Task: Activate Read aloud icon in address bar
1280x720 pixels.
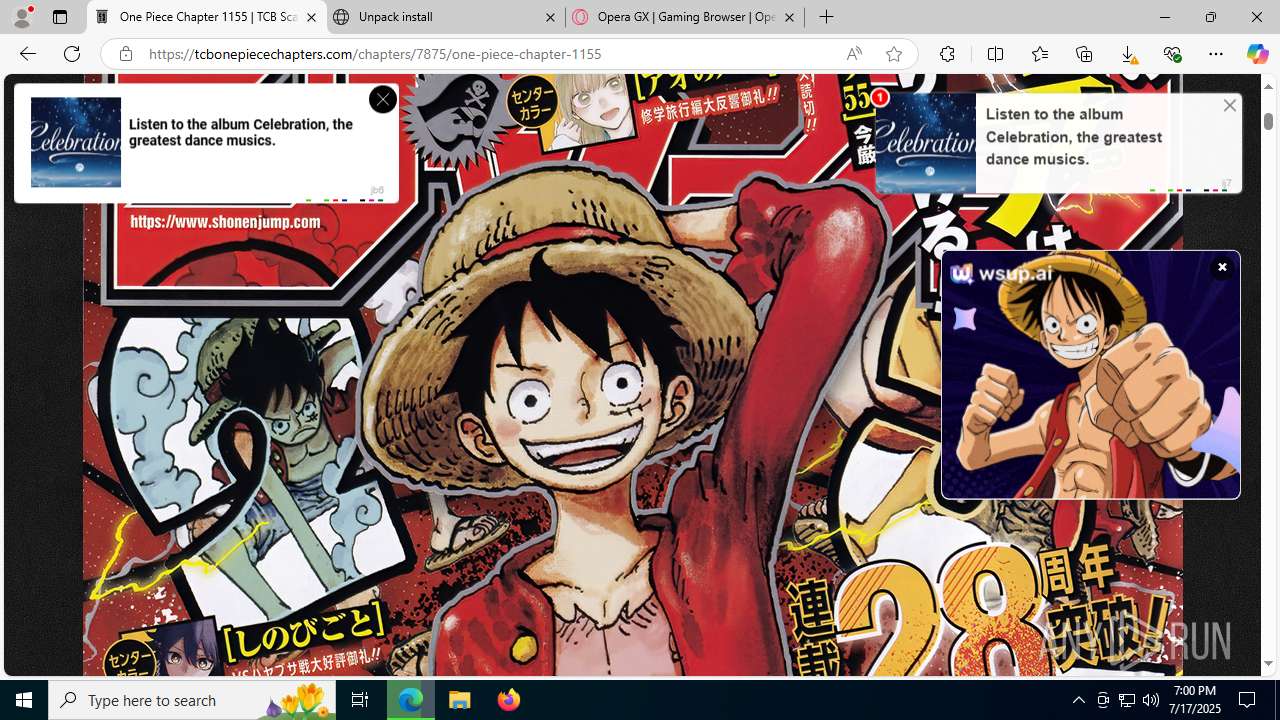Action: coord(854,54)
